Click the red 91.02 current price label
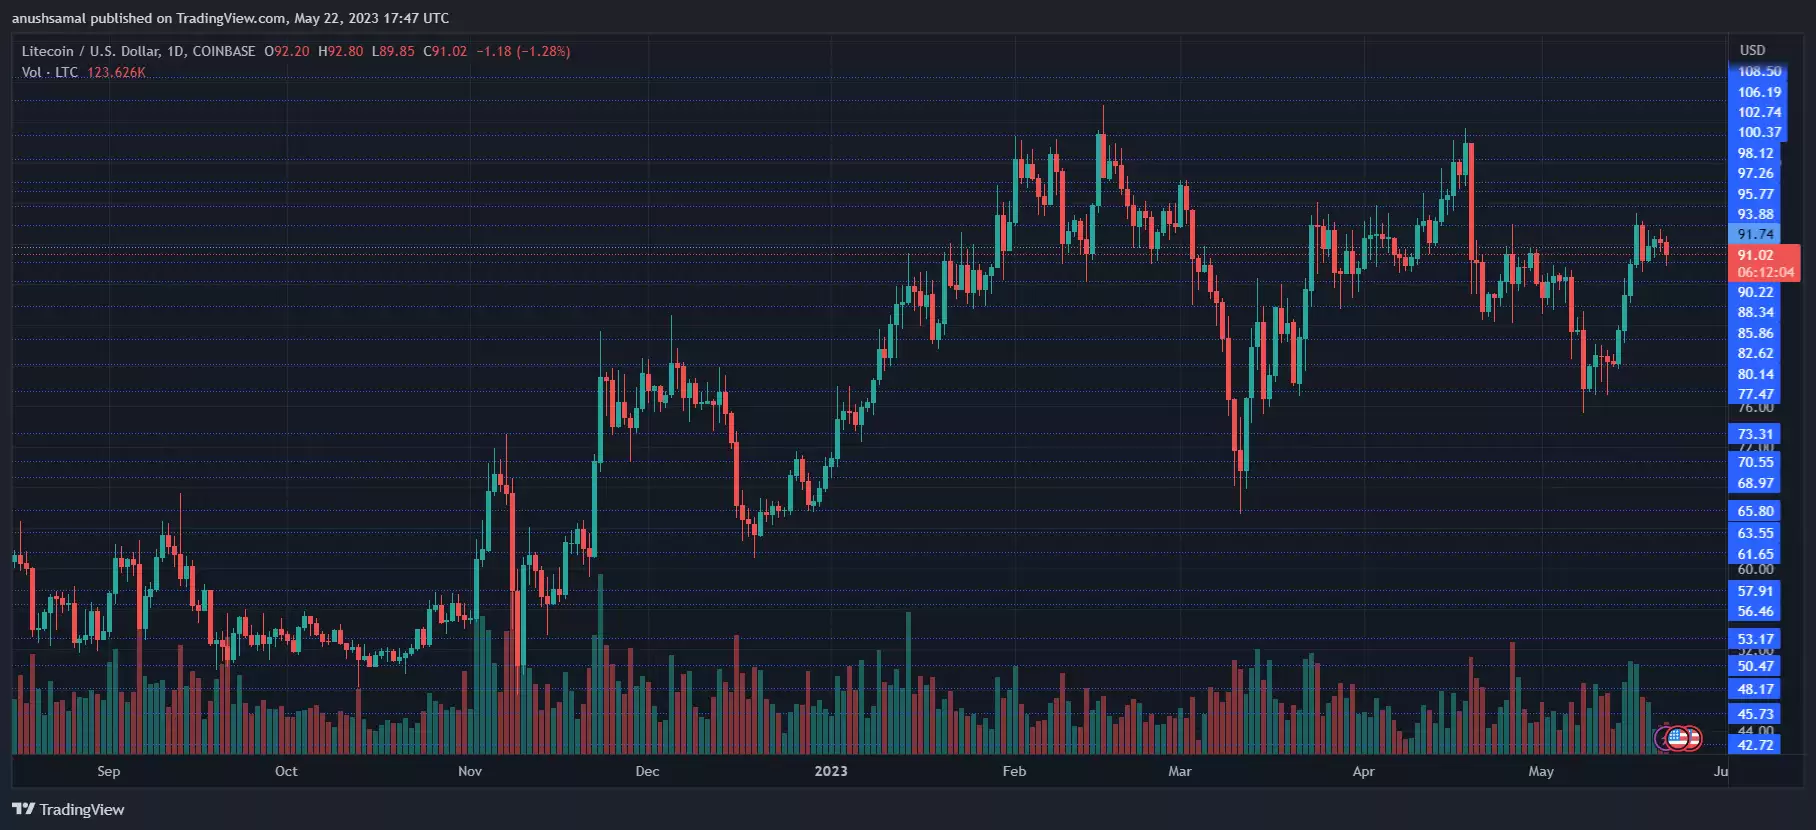The image size is (1816, 830). pos(1755,255)
